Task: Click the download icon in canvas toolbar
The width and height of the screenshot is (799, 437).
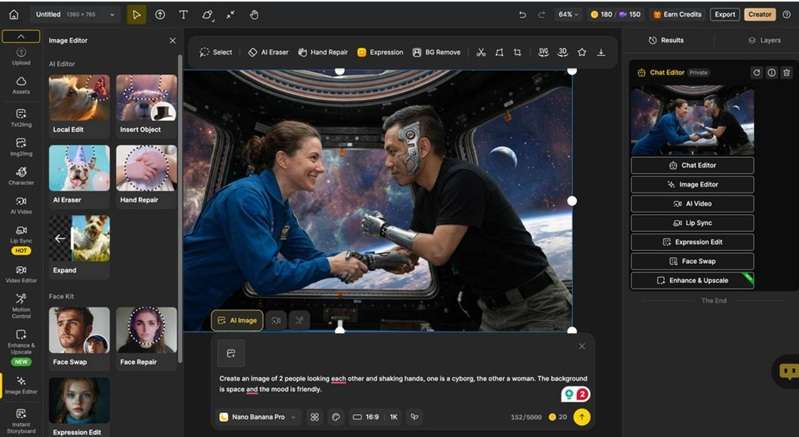Action: 601,52
